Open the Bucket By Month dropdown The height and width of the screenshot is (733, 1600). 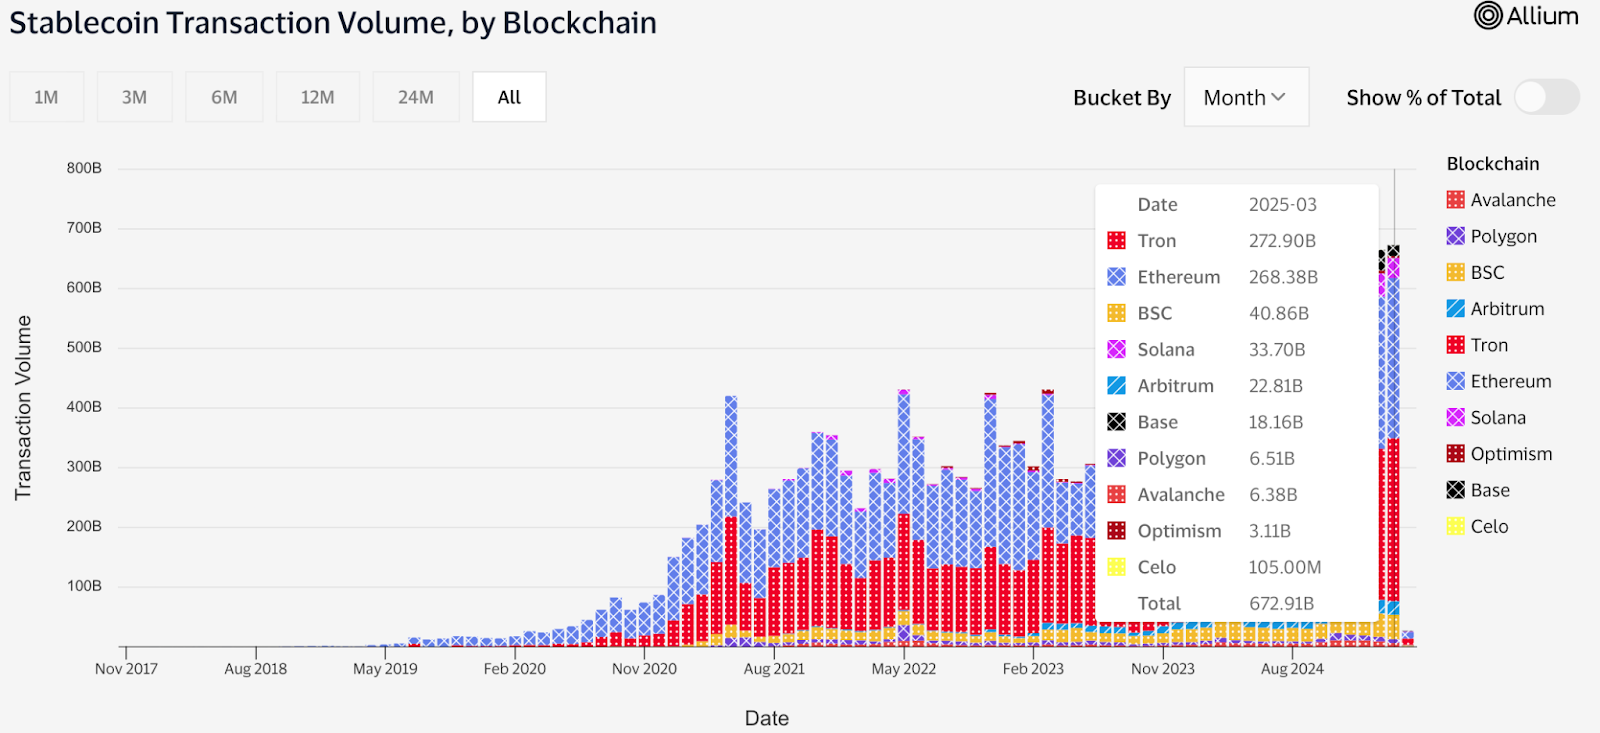coord(1245,97)
